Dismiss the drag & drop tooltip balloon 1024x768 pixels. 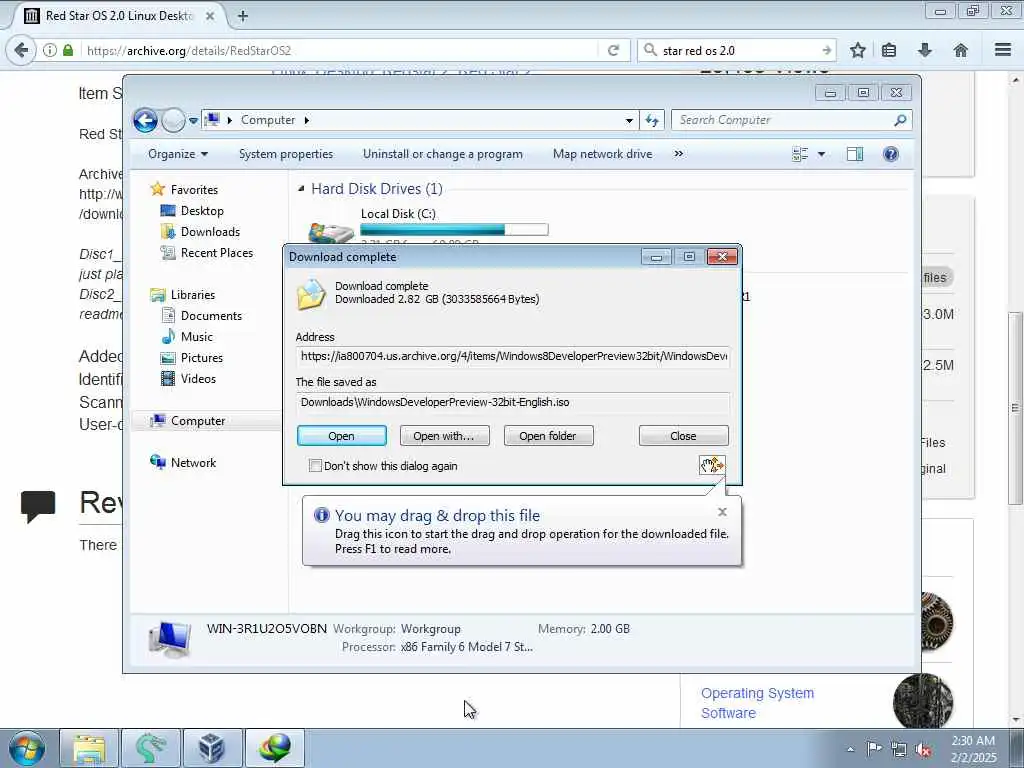pyautogui.click(x=722, y=512)
